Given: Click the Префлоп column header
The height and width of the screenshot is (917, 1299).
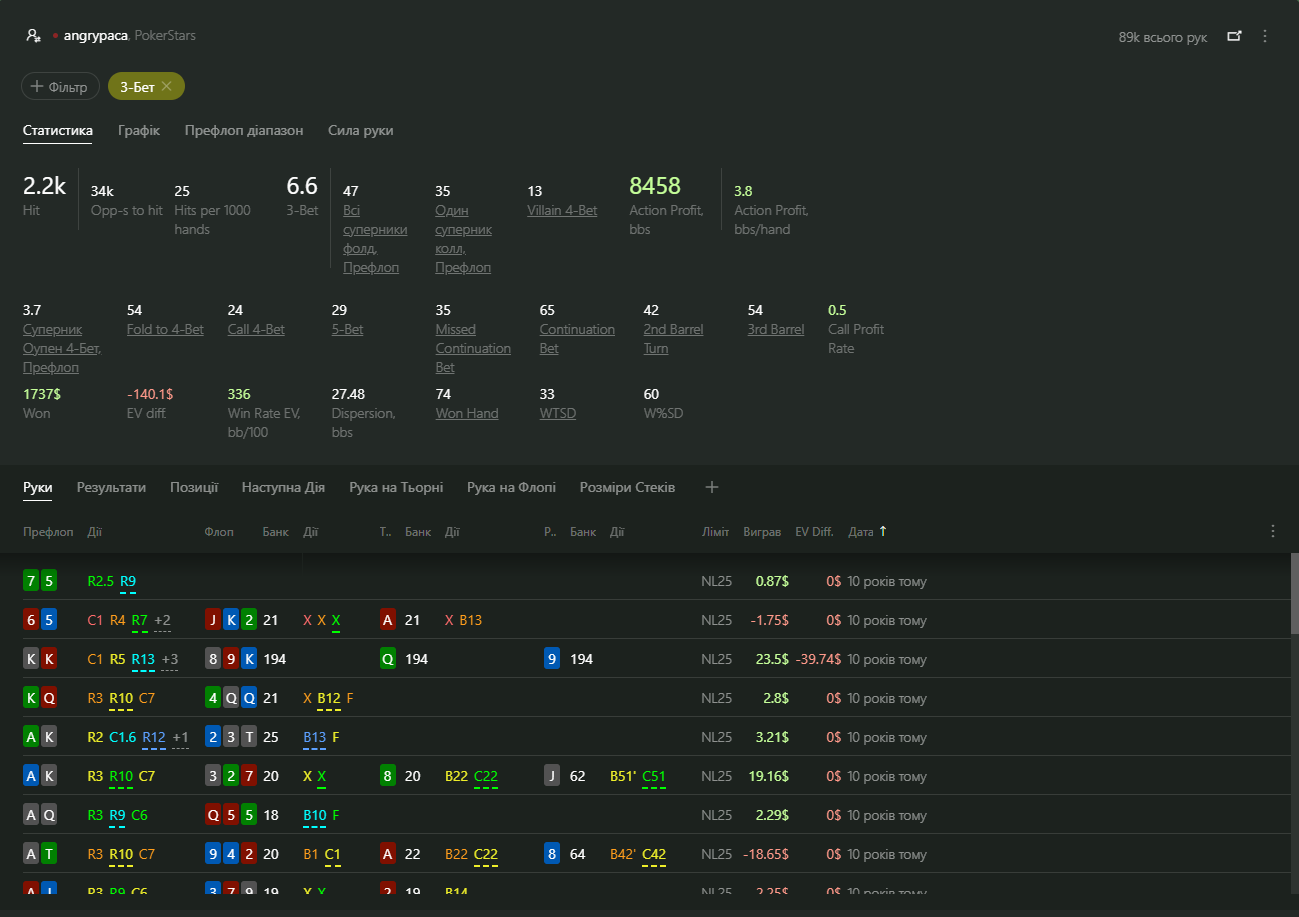Looking at the screenshot, I should coord(48,531).
